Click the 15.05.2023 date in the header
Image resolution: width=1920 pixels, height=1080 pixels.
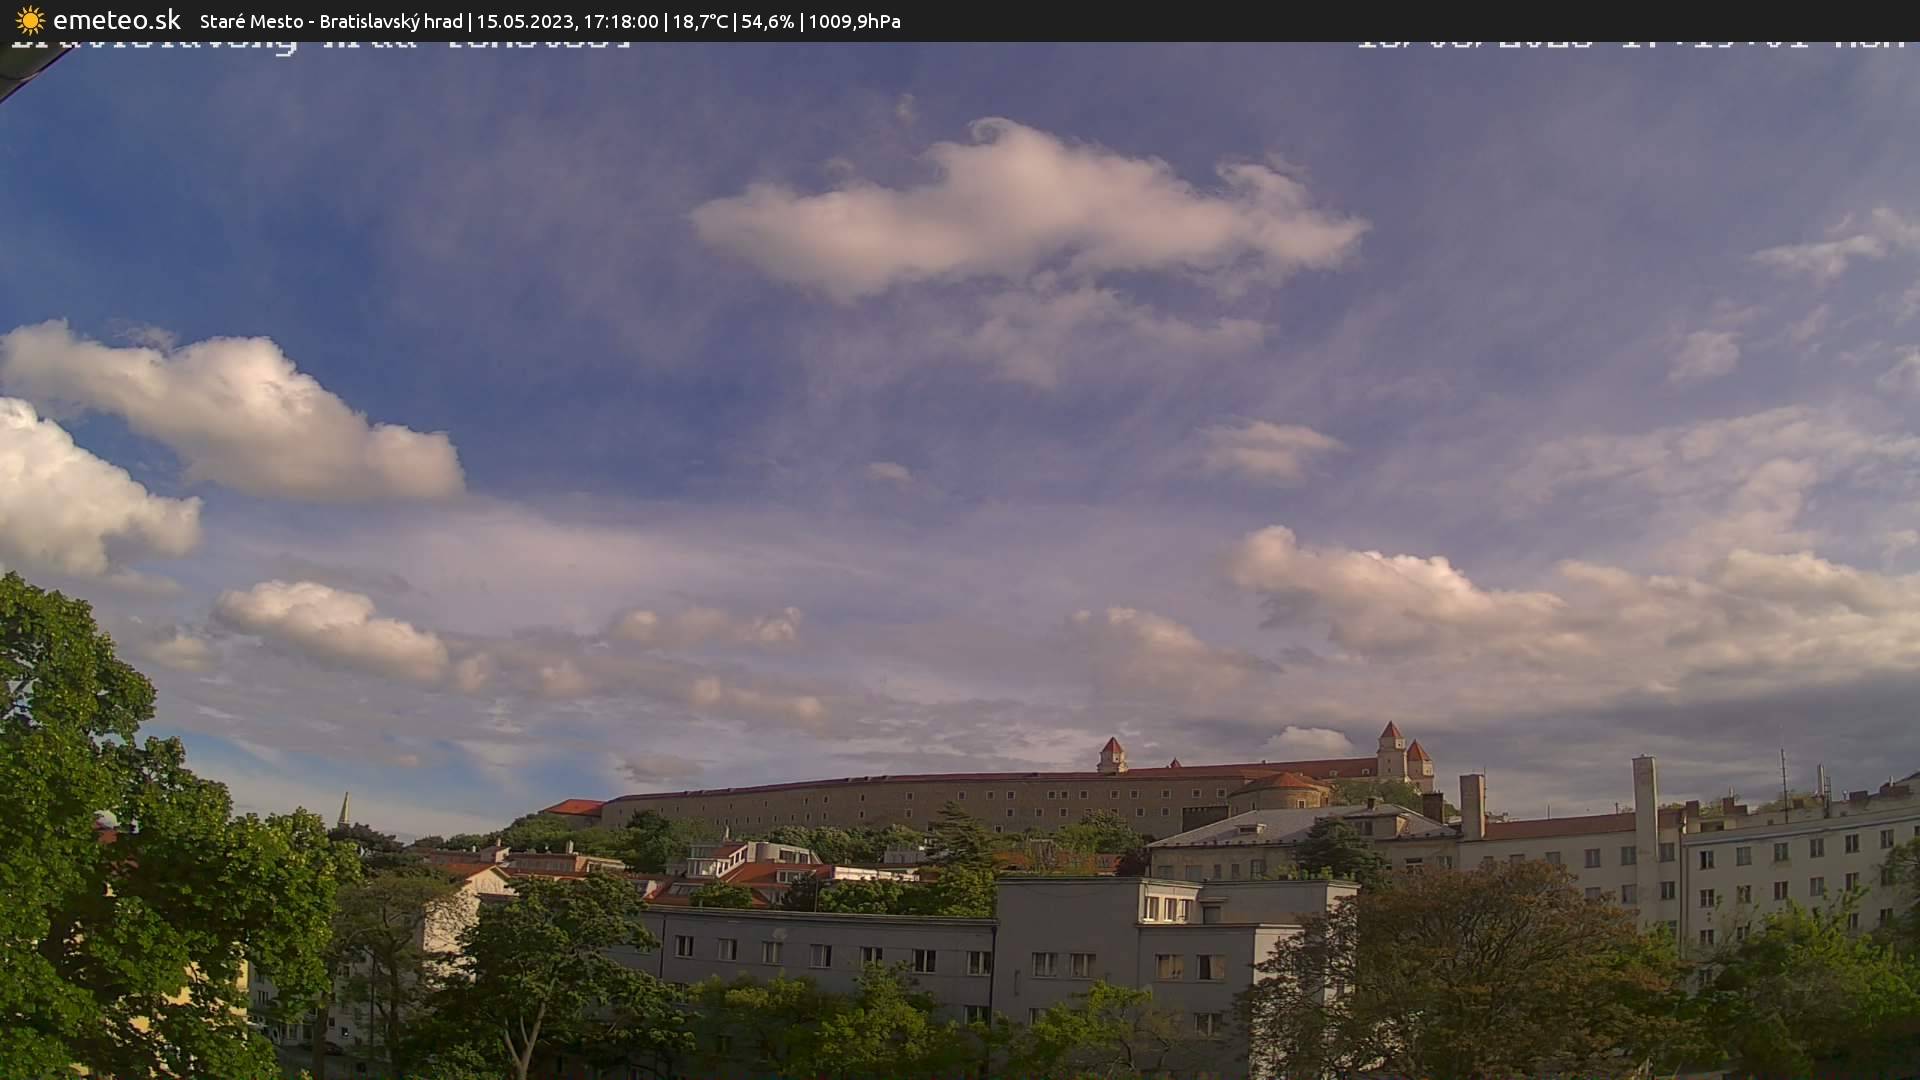tap(525, 22)
